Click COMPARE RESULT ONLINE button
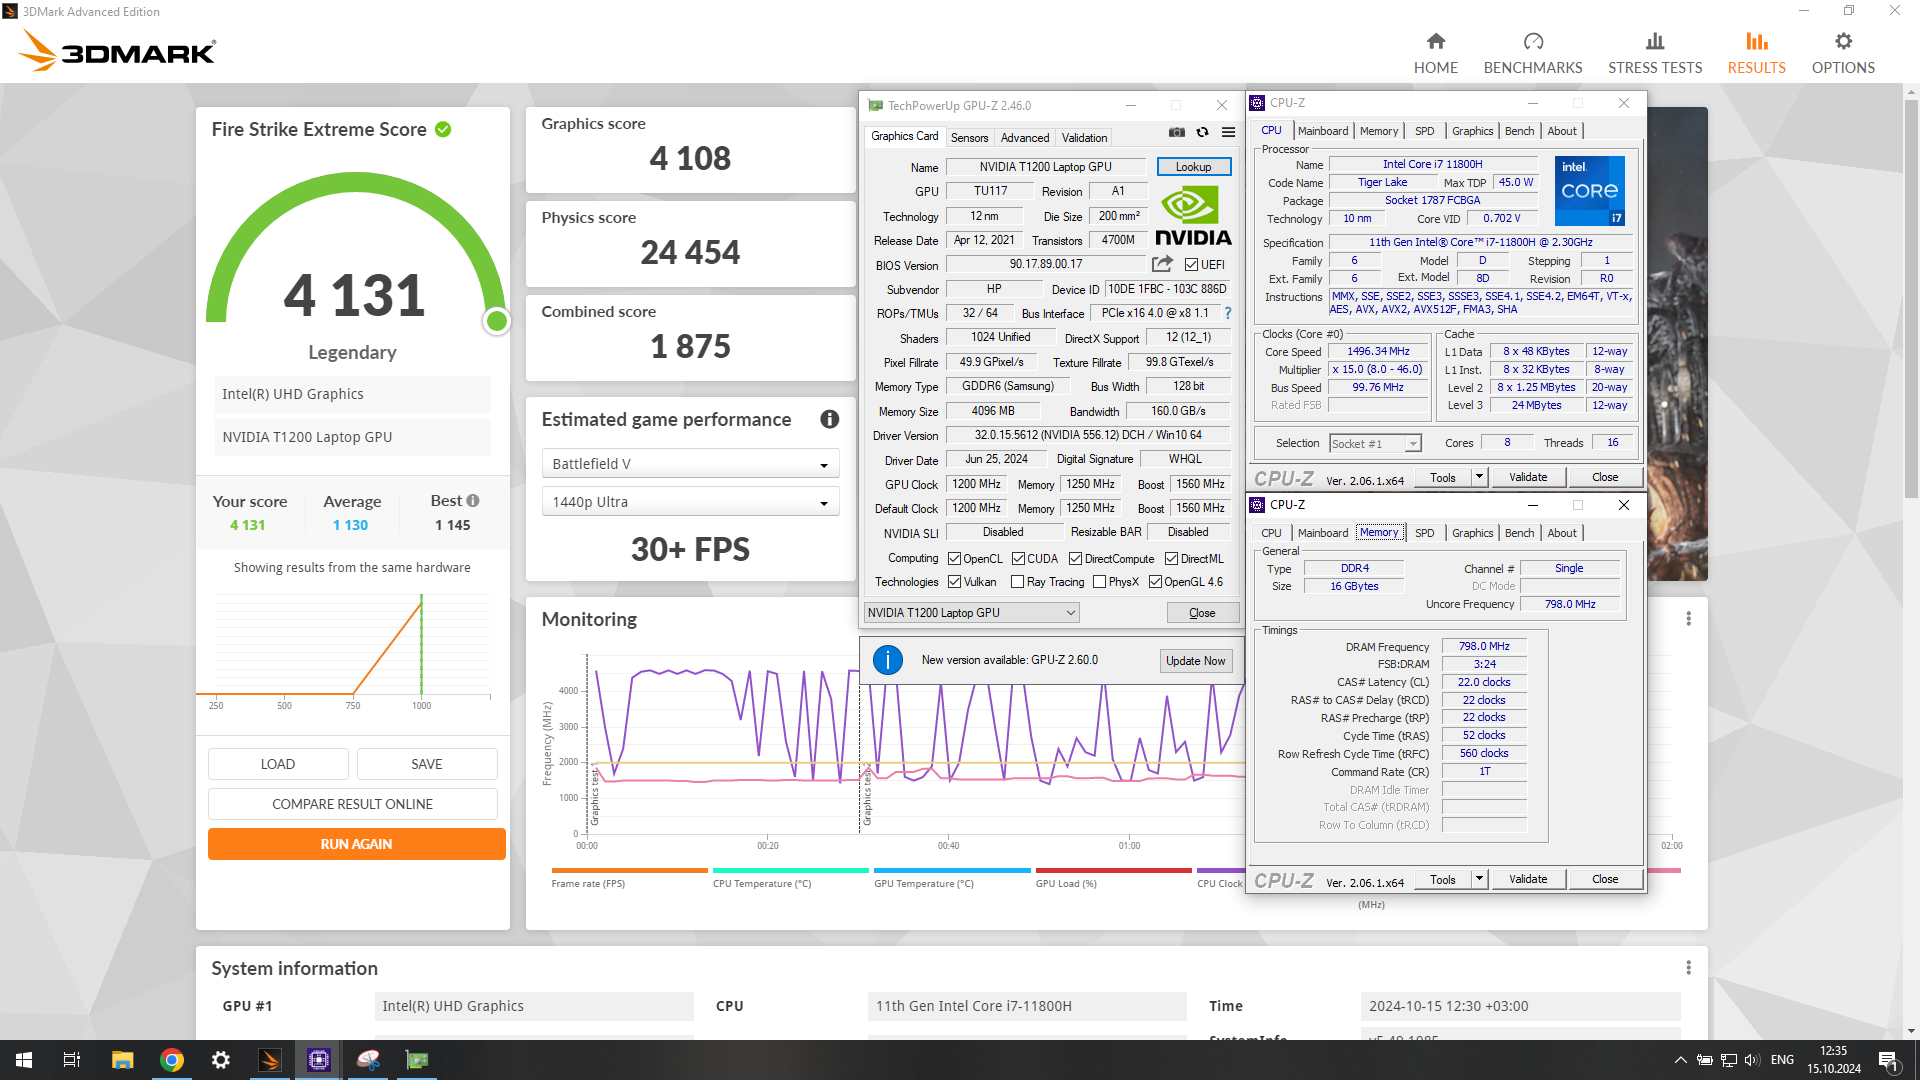Image resolution: width=1920 pixels, height=1080 pixels. 352,804
